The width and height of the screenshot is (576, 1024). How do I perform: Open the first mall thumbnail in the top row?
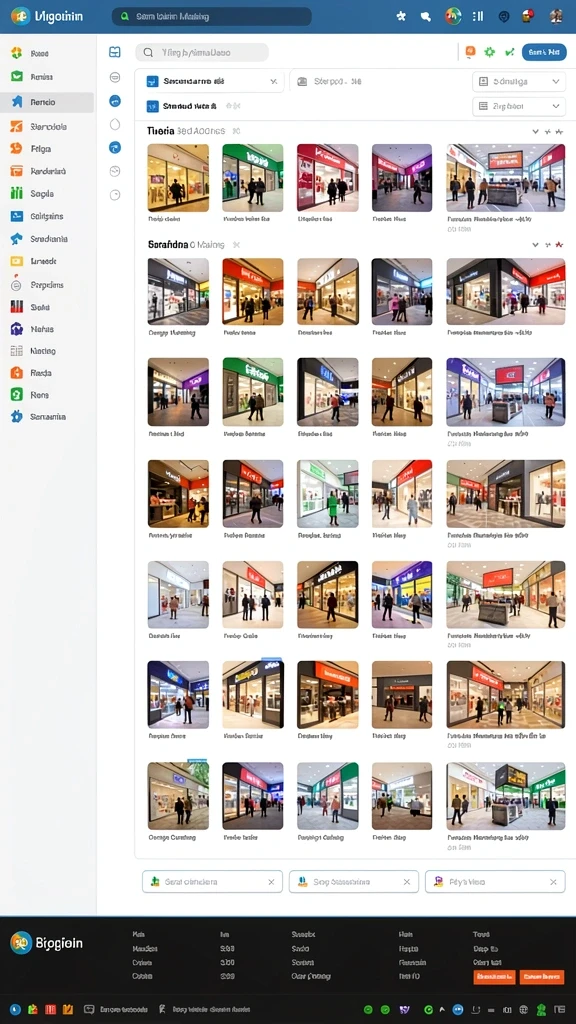pos(178,178)
